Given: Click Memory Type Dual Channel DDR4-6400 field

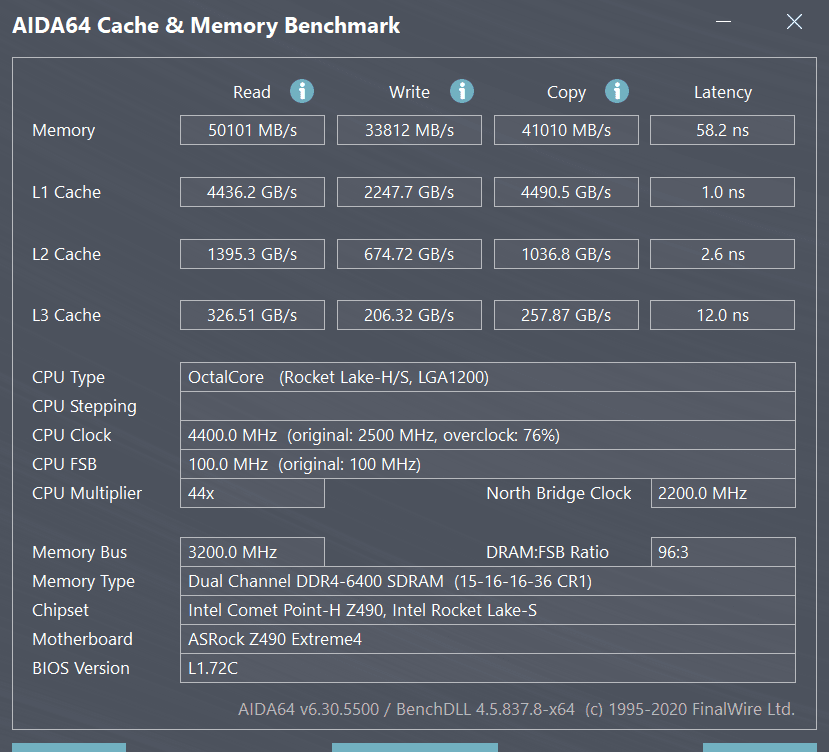Looking at the screenshot, I should click(x=487, y=581).
